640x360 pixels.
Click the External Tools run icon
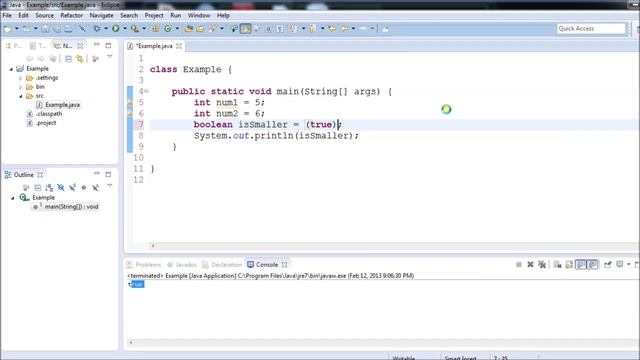pos(134,29)
